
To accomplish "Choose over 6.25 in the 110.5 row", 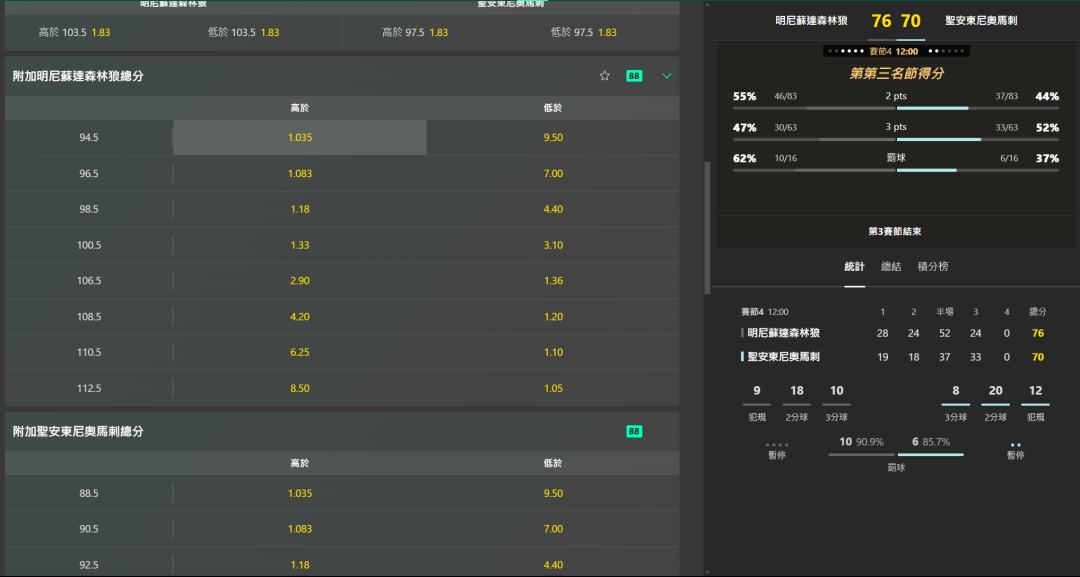I will [x=300, y=353].
